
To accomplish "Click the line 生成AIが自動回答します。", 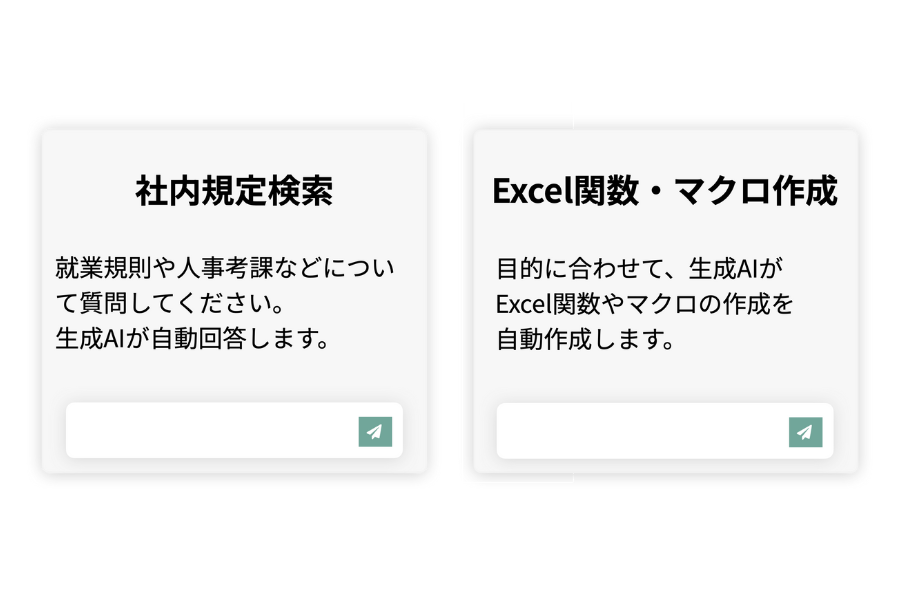I will point(193,338).
